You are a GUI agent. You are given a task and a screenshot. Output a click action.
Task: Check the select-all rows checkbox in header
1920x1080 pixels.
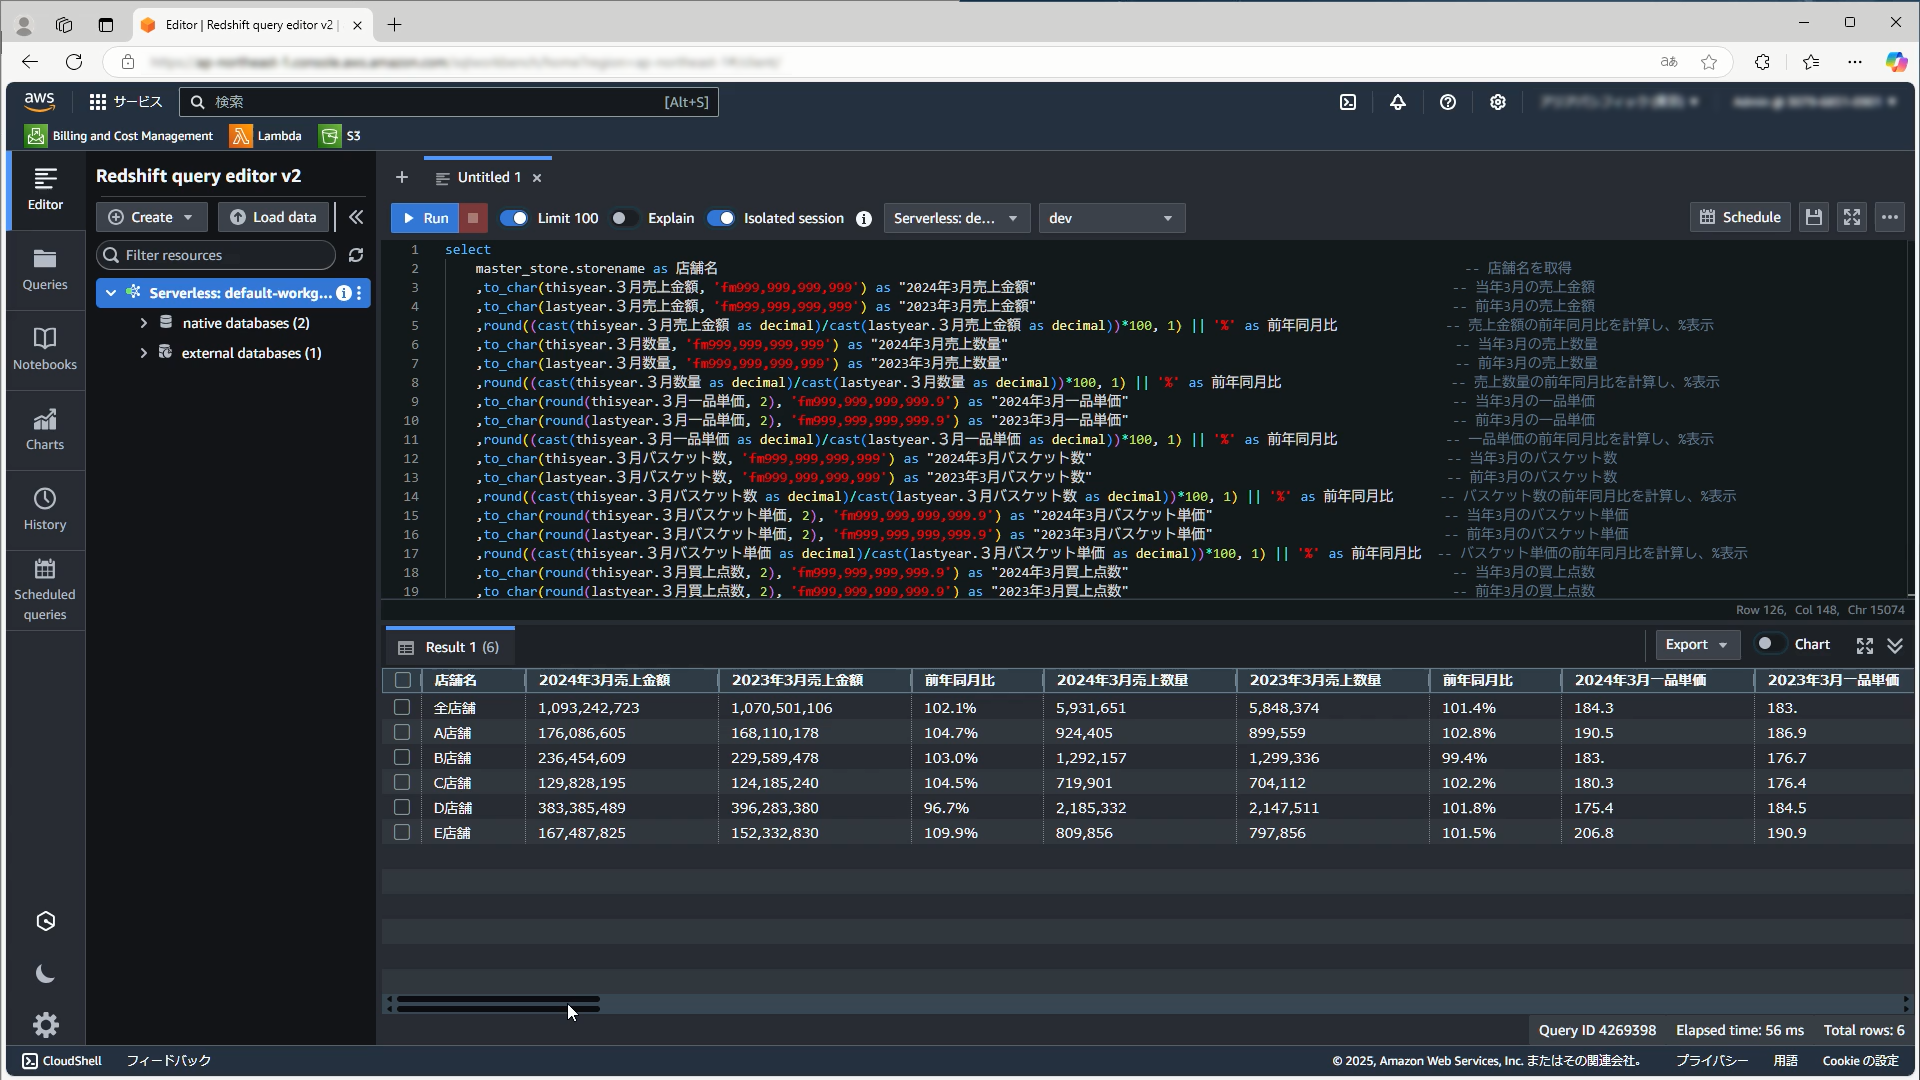(x=403, y=680)
